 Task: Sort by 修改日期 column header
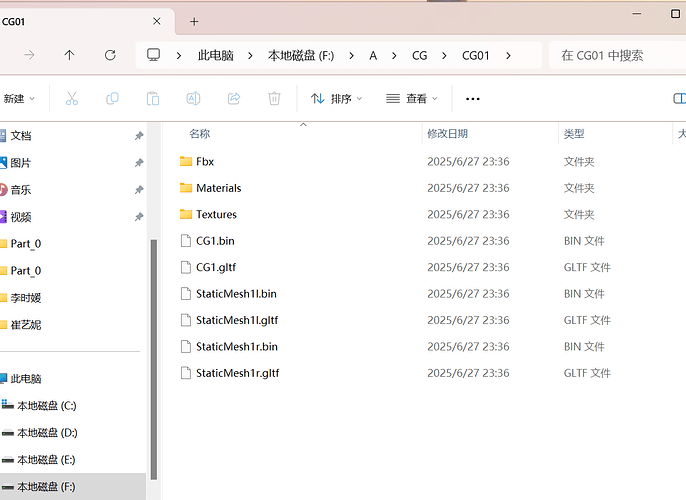tap(448, 134)
